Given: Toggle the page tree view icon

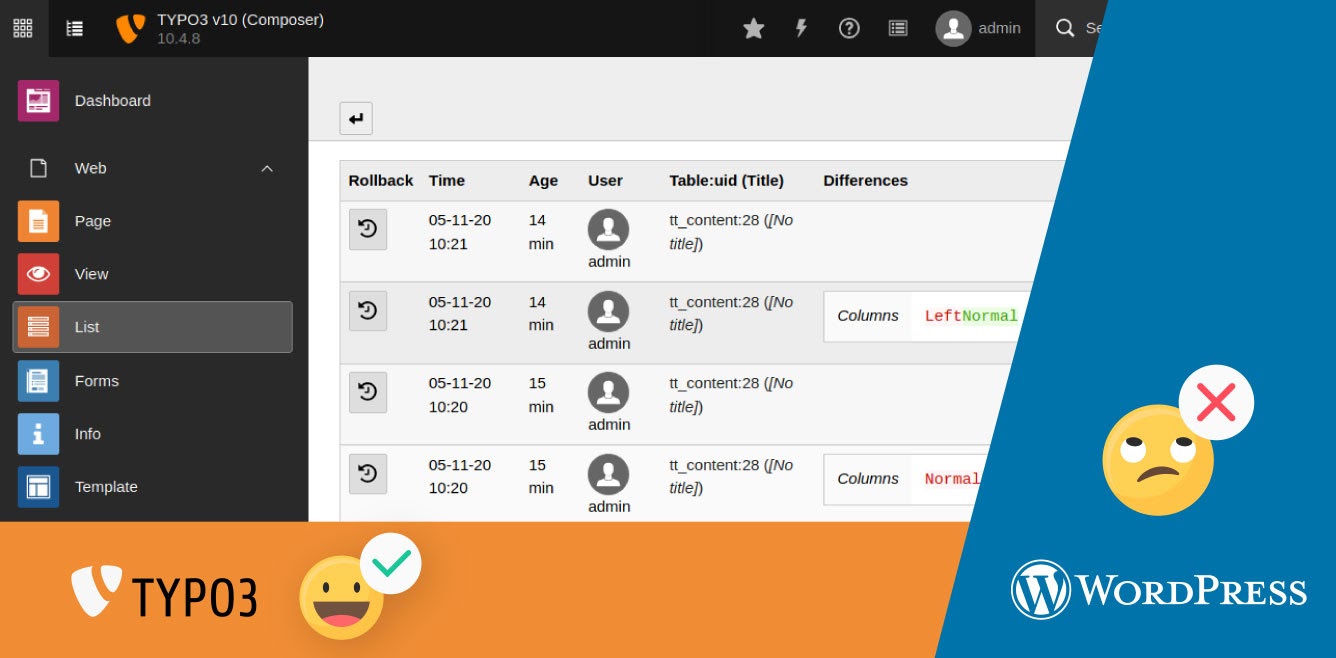Looking at the screenshot, I should coord(75,28).
